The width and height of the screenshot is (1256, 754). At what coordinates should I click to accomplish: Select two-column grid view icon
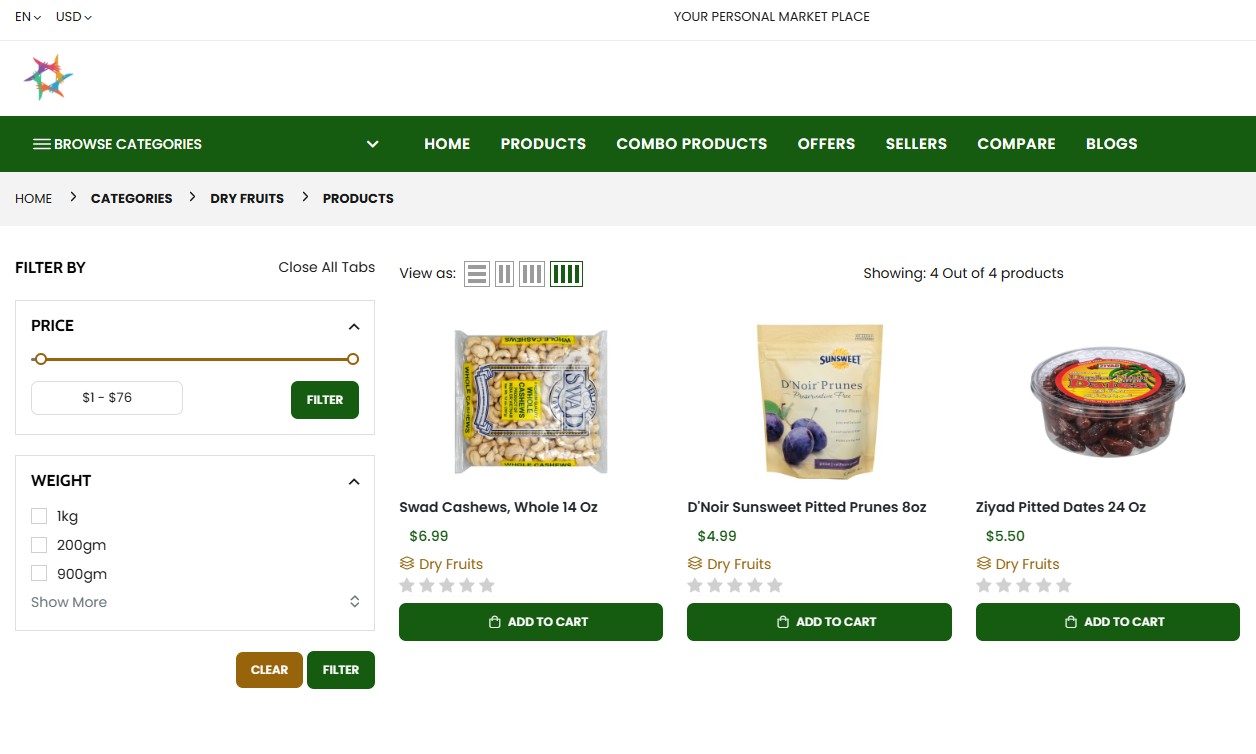(505, 274)
